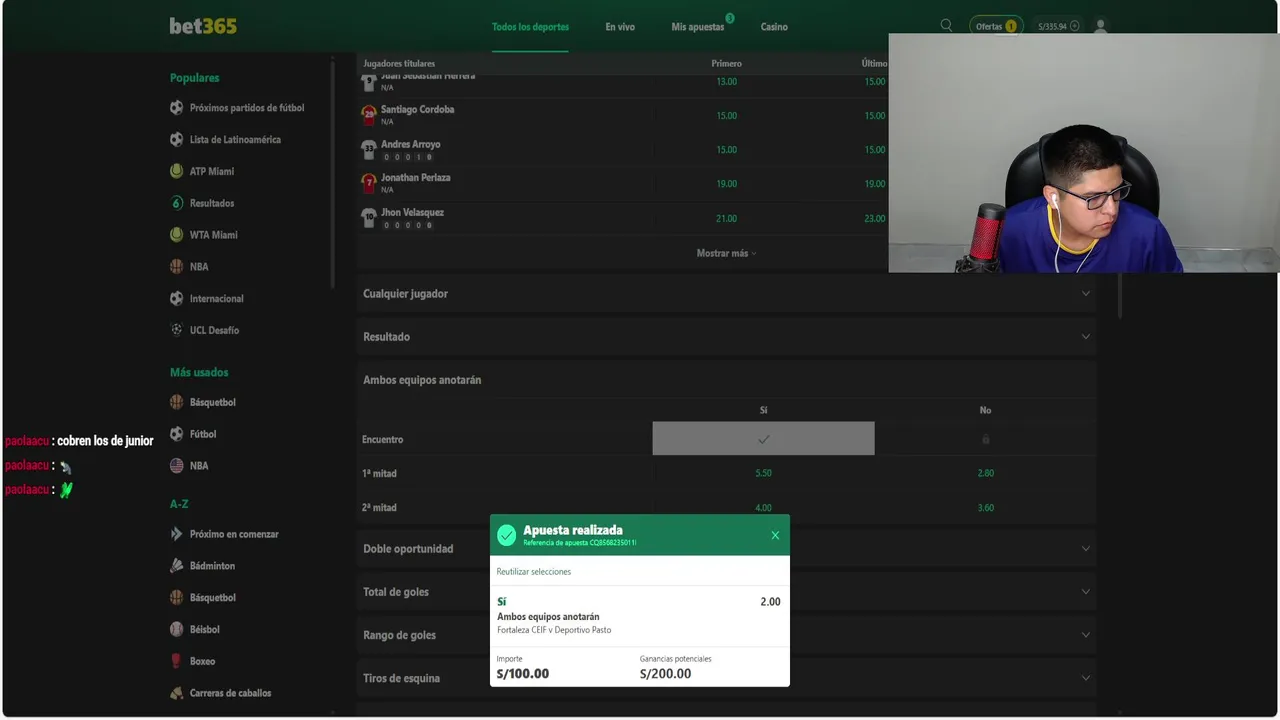Click the Béisbol icon

(177, 630)
